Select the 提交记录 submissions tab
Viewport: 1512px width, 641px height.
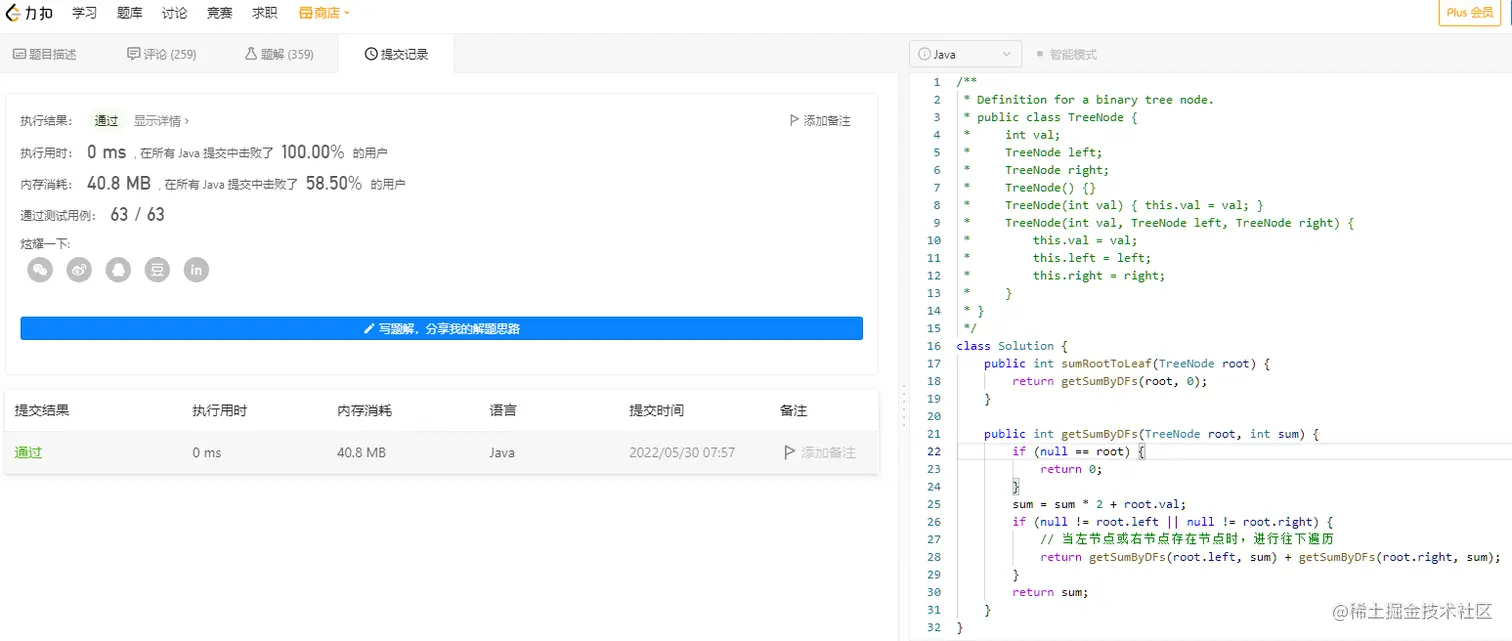[x=396, y=54]
